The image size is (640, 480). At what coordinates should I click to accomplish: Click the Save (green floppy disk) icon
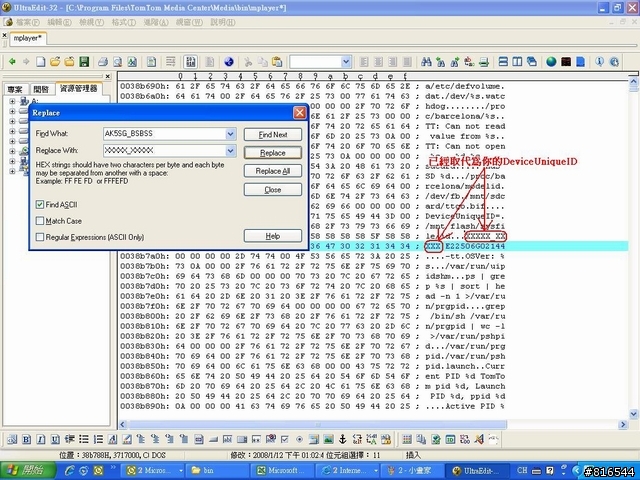[x=84, y=62]
